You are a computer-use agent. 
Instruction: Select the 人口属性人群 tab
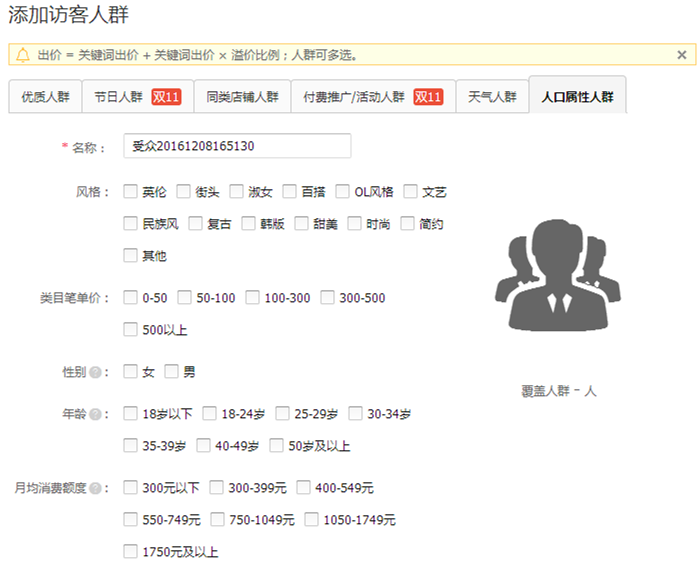click(577, 97)
